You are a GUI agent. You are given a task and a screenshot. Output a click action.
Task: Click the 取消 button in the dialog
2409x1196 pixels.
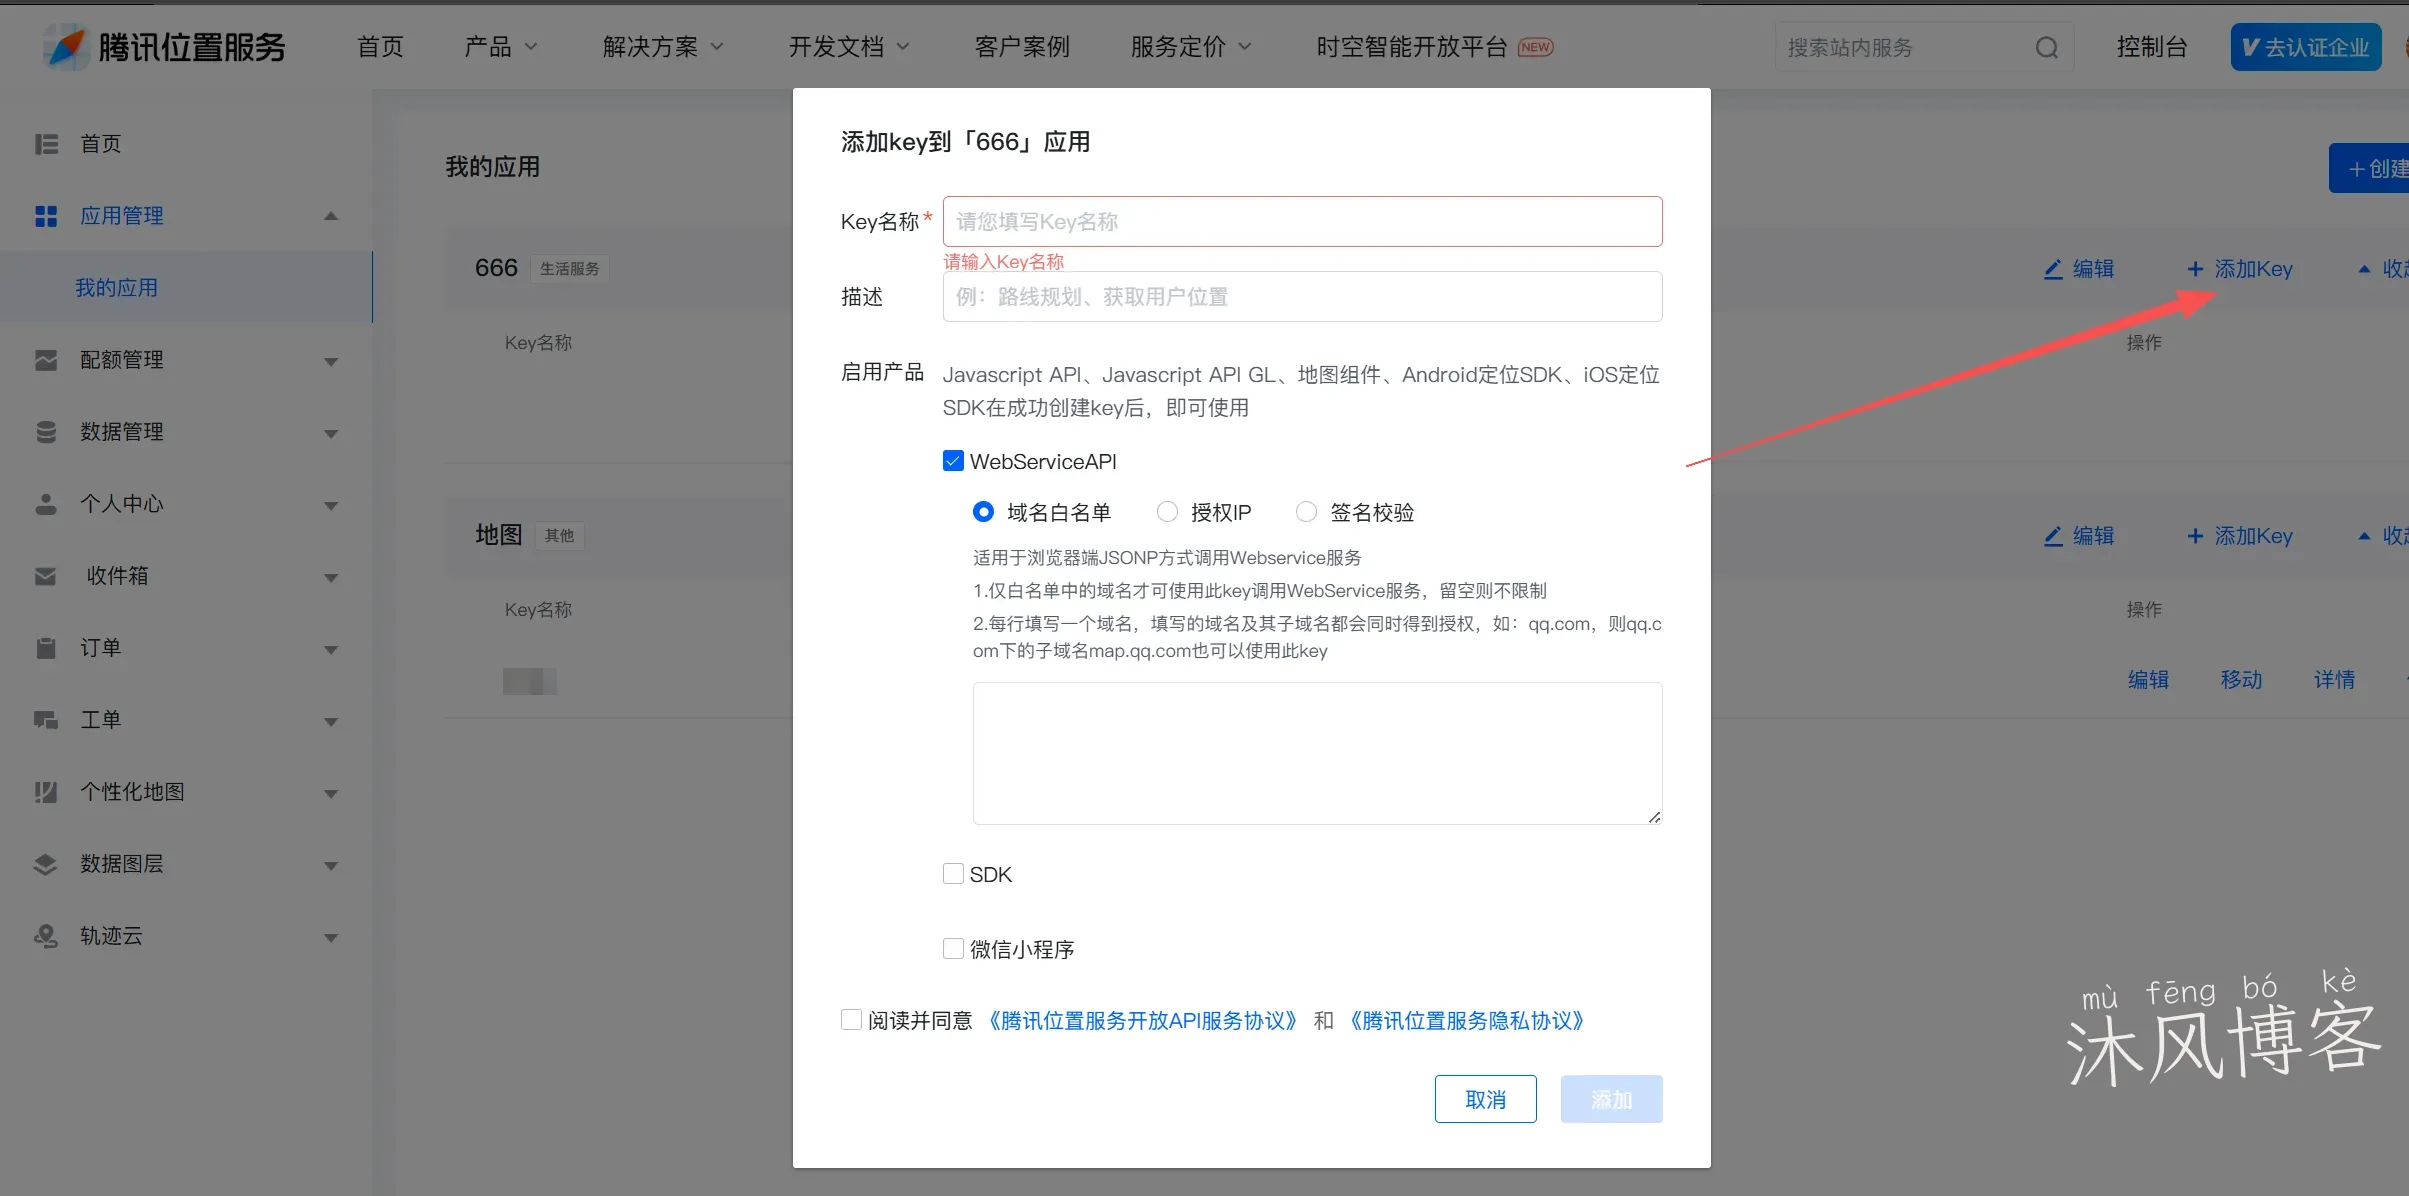click(1484, 1098)
